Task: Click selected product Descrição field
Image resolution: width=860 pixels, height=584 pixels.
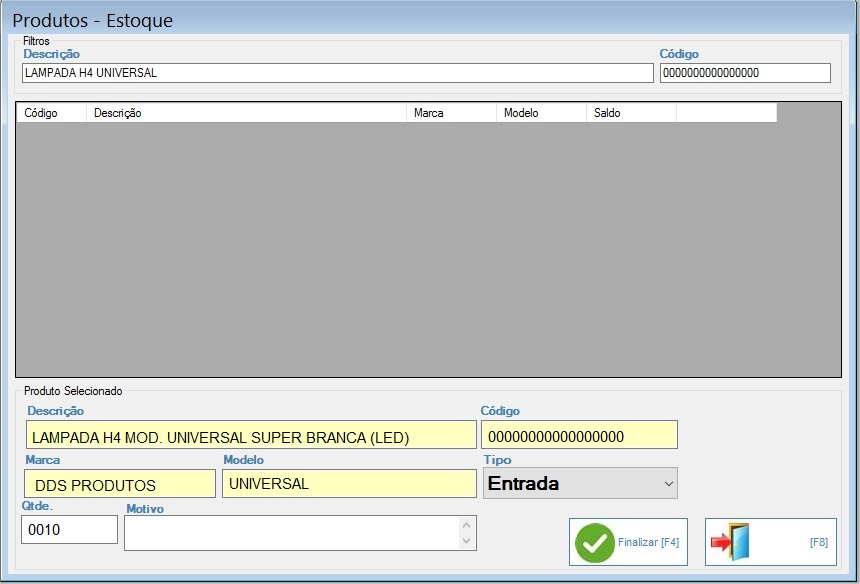Action: pyautogui.click(x=251, y=435)
